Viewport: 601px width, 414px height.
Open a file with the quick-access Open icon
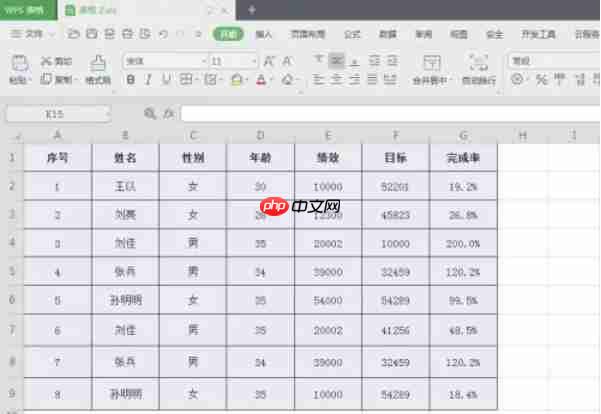point(73,34)
